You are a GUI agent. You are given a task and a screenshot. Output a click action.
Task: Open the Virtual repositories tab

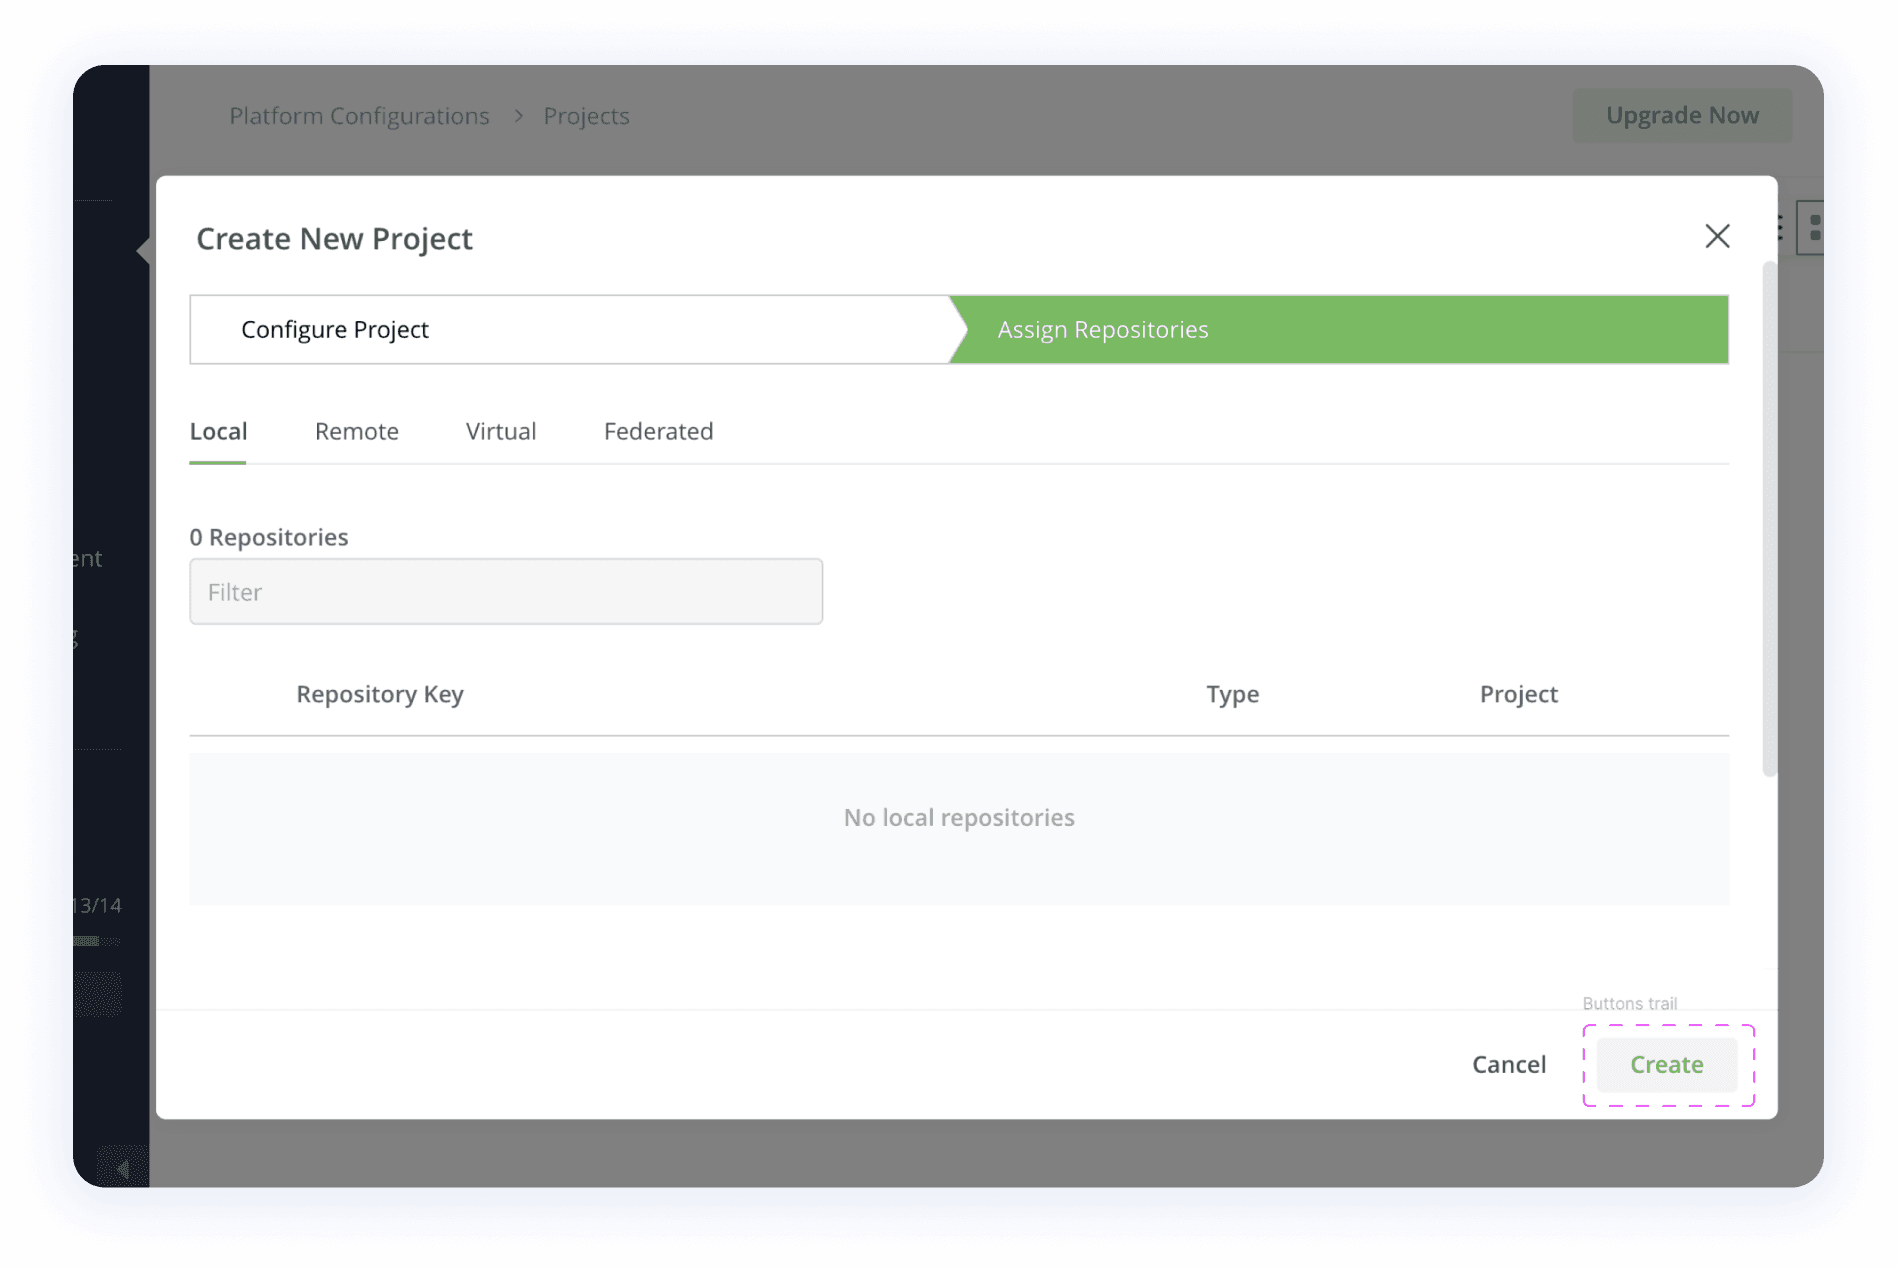(501, 431)
